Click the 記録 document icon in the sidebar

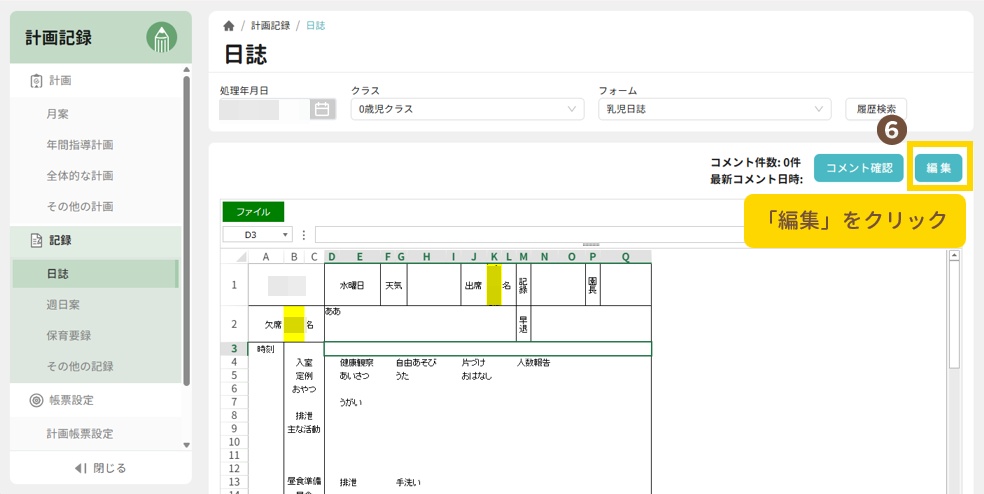tap(36, 240)
